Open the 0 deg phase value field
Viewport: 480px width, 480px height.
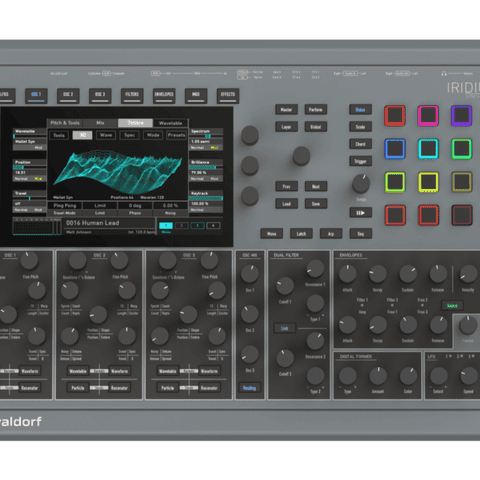pyautogui.click(x=135, y=205)
